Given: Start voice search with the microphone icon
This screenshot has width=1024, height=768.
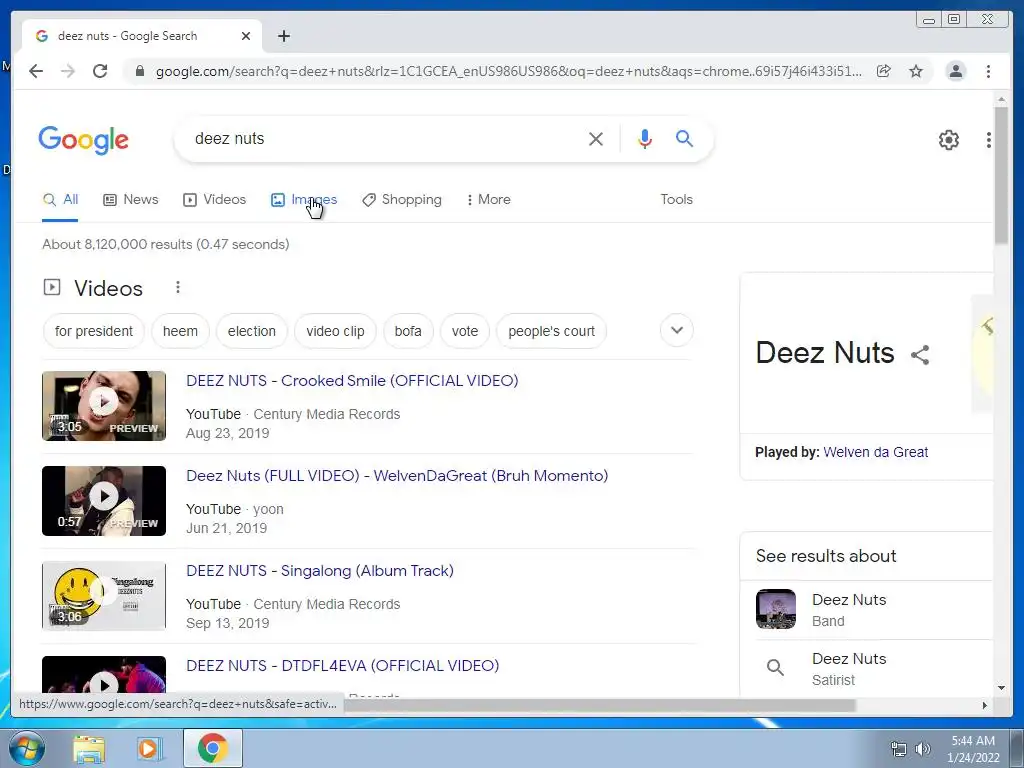Looking at the screenshot, I should 645,138.
